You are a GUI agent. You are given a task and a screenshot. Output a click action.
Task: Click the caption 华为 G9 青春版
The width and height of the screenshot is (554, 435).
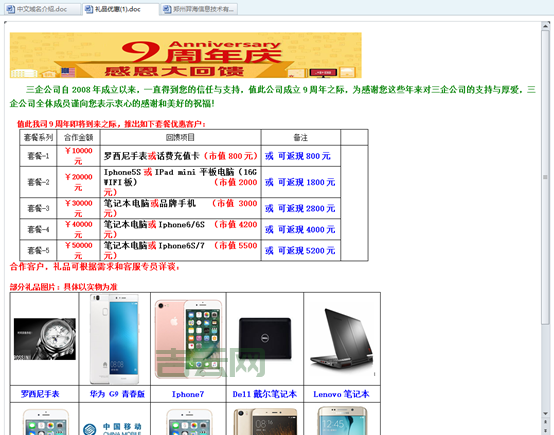pos(117,394)
